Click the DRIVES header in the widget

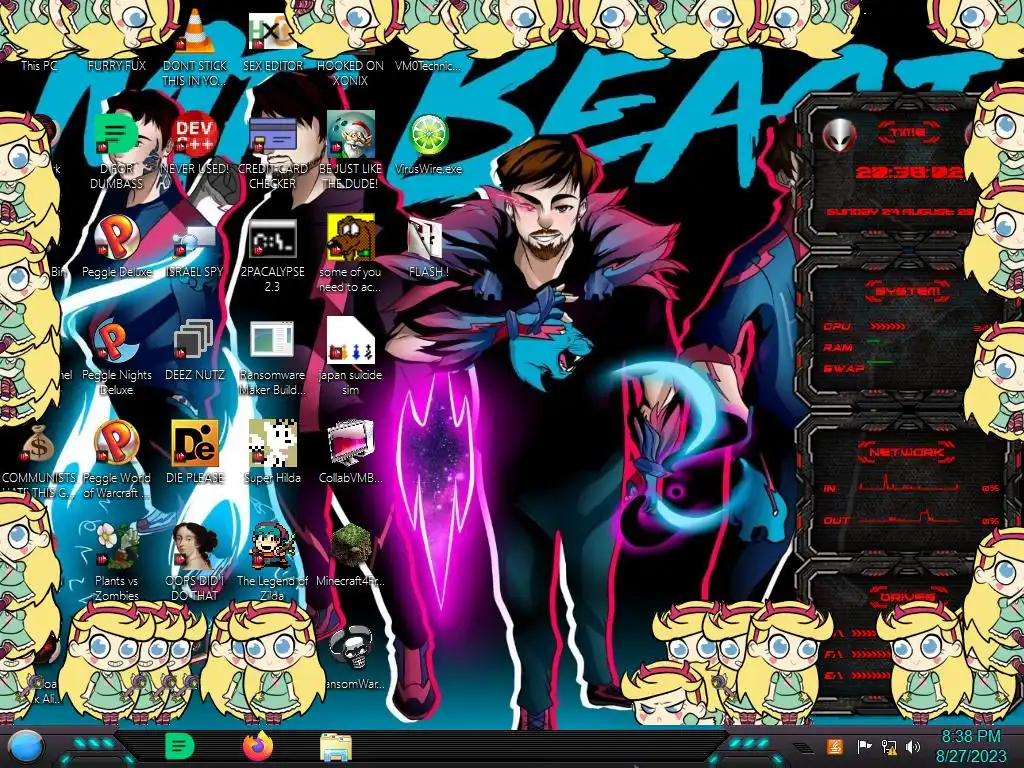pyautogui.click(x=906, y=596)
